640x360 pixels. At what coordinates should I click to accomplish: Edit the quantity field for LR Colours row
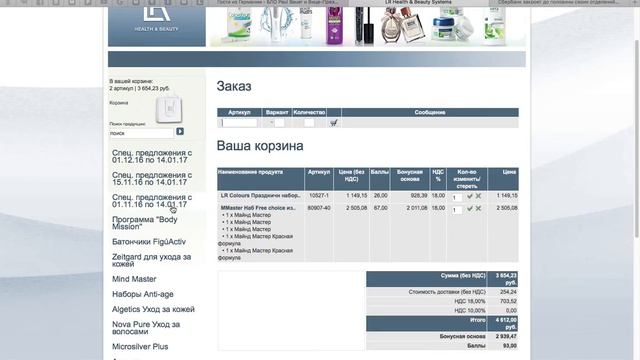(457, 198)
